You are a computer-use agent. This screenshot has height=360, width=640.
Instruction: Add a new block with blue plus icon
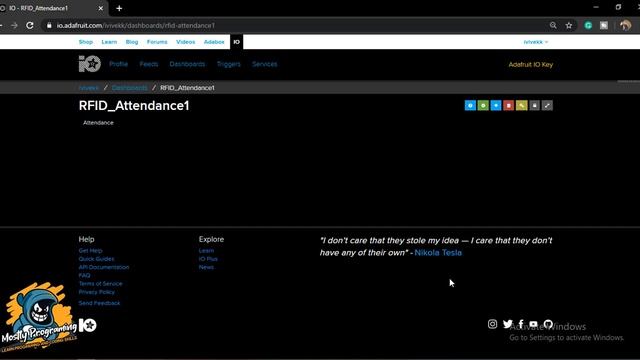496,106
